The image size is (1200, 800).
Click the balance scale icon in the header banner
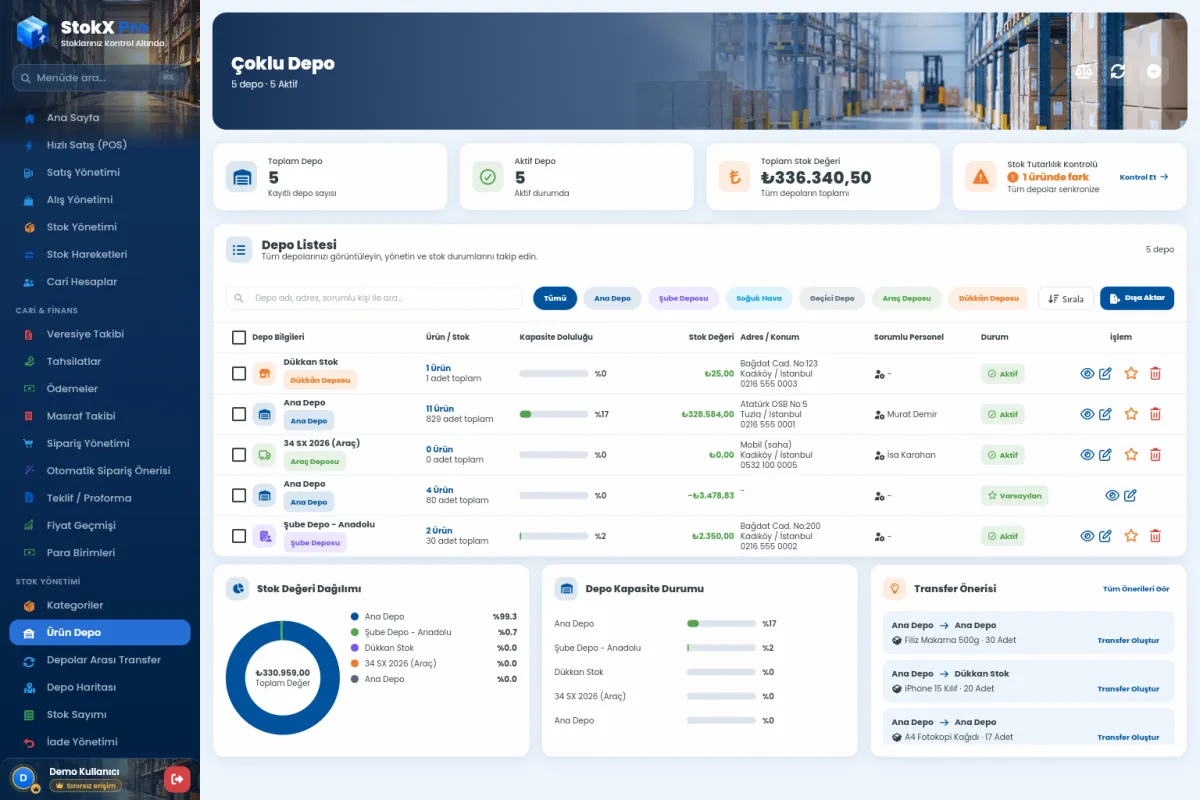coord(1084,71)
